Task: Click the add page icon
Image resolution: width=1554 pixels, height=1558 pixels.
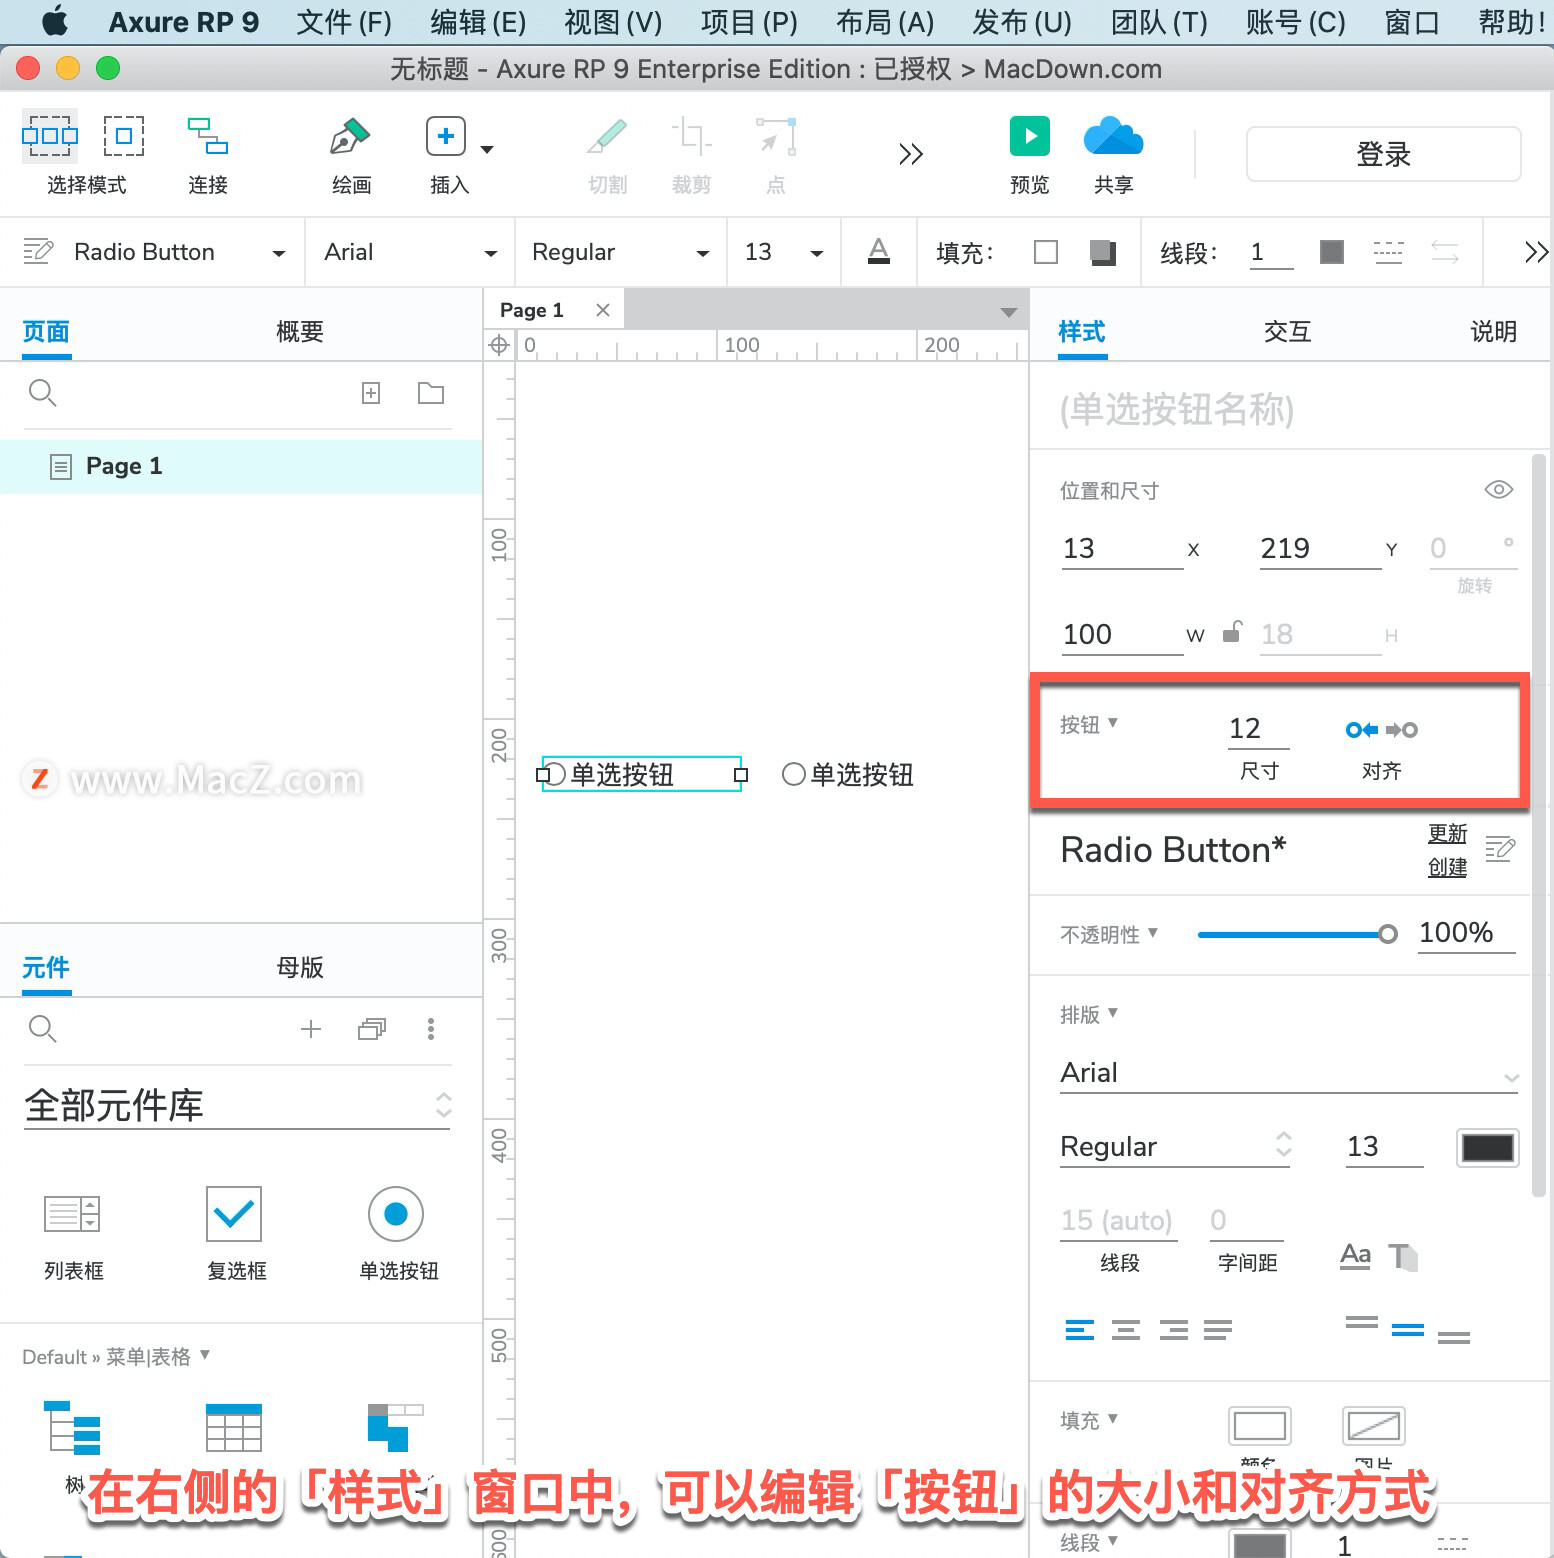Action: (371, 393)
